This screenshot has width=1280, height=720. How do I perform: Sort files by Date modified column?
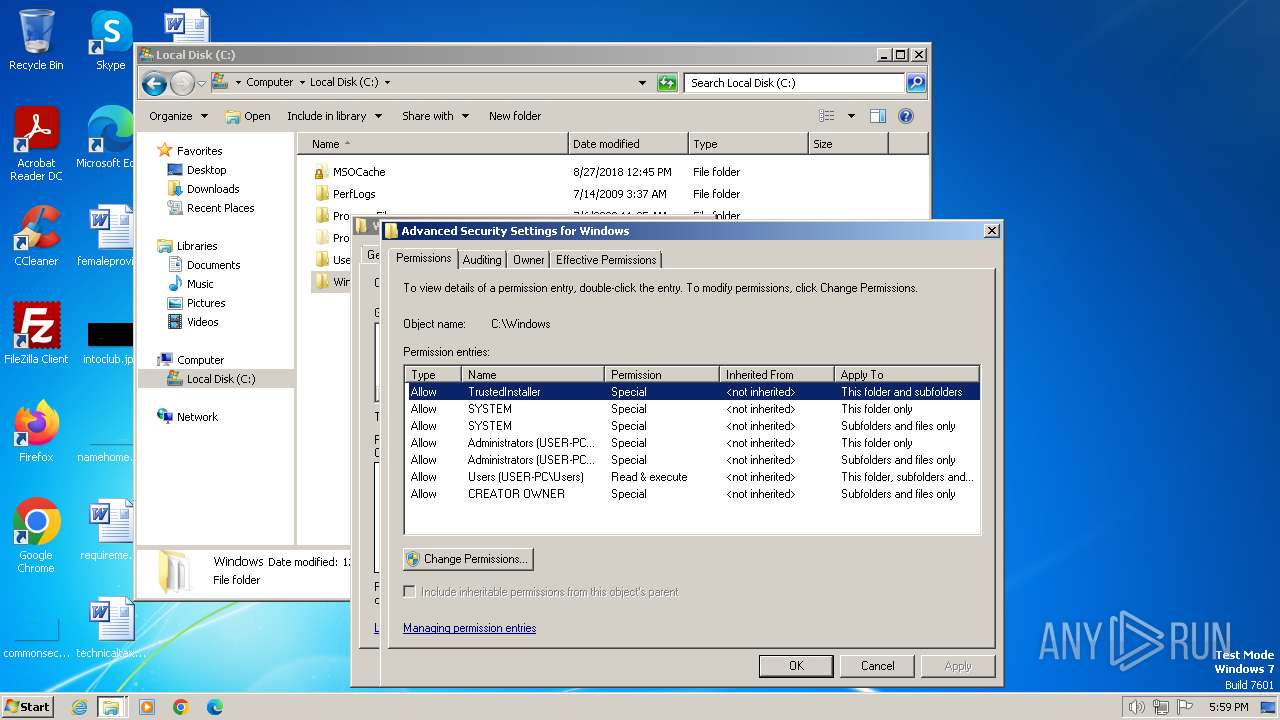pos(628,144)
